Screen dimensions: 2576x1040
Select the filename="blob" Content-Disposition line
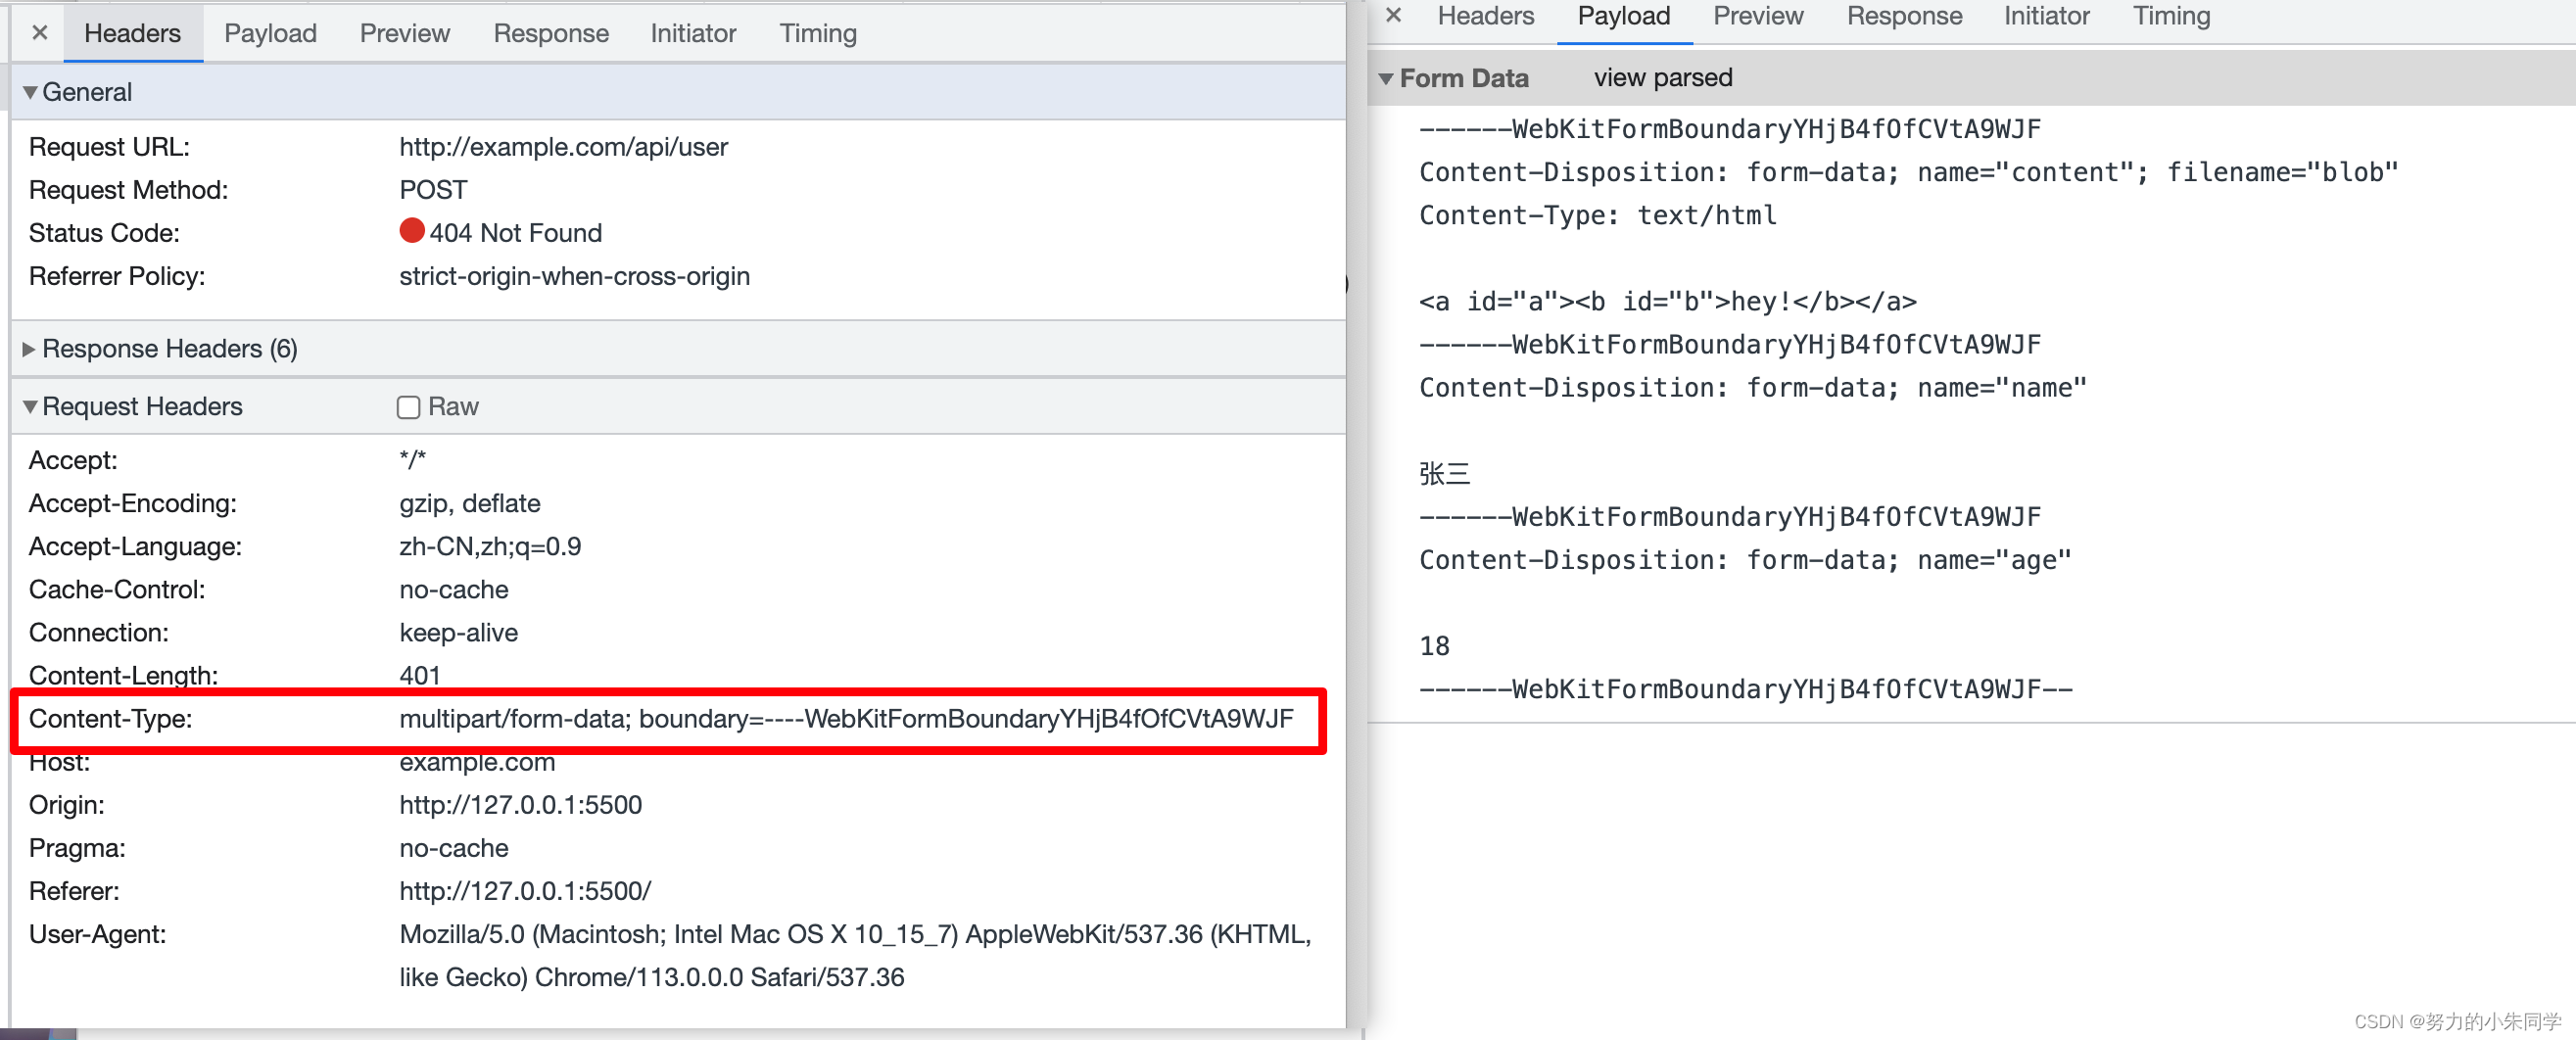click(x=1908, y=172)
